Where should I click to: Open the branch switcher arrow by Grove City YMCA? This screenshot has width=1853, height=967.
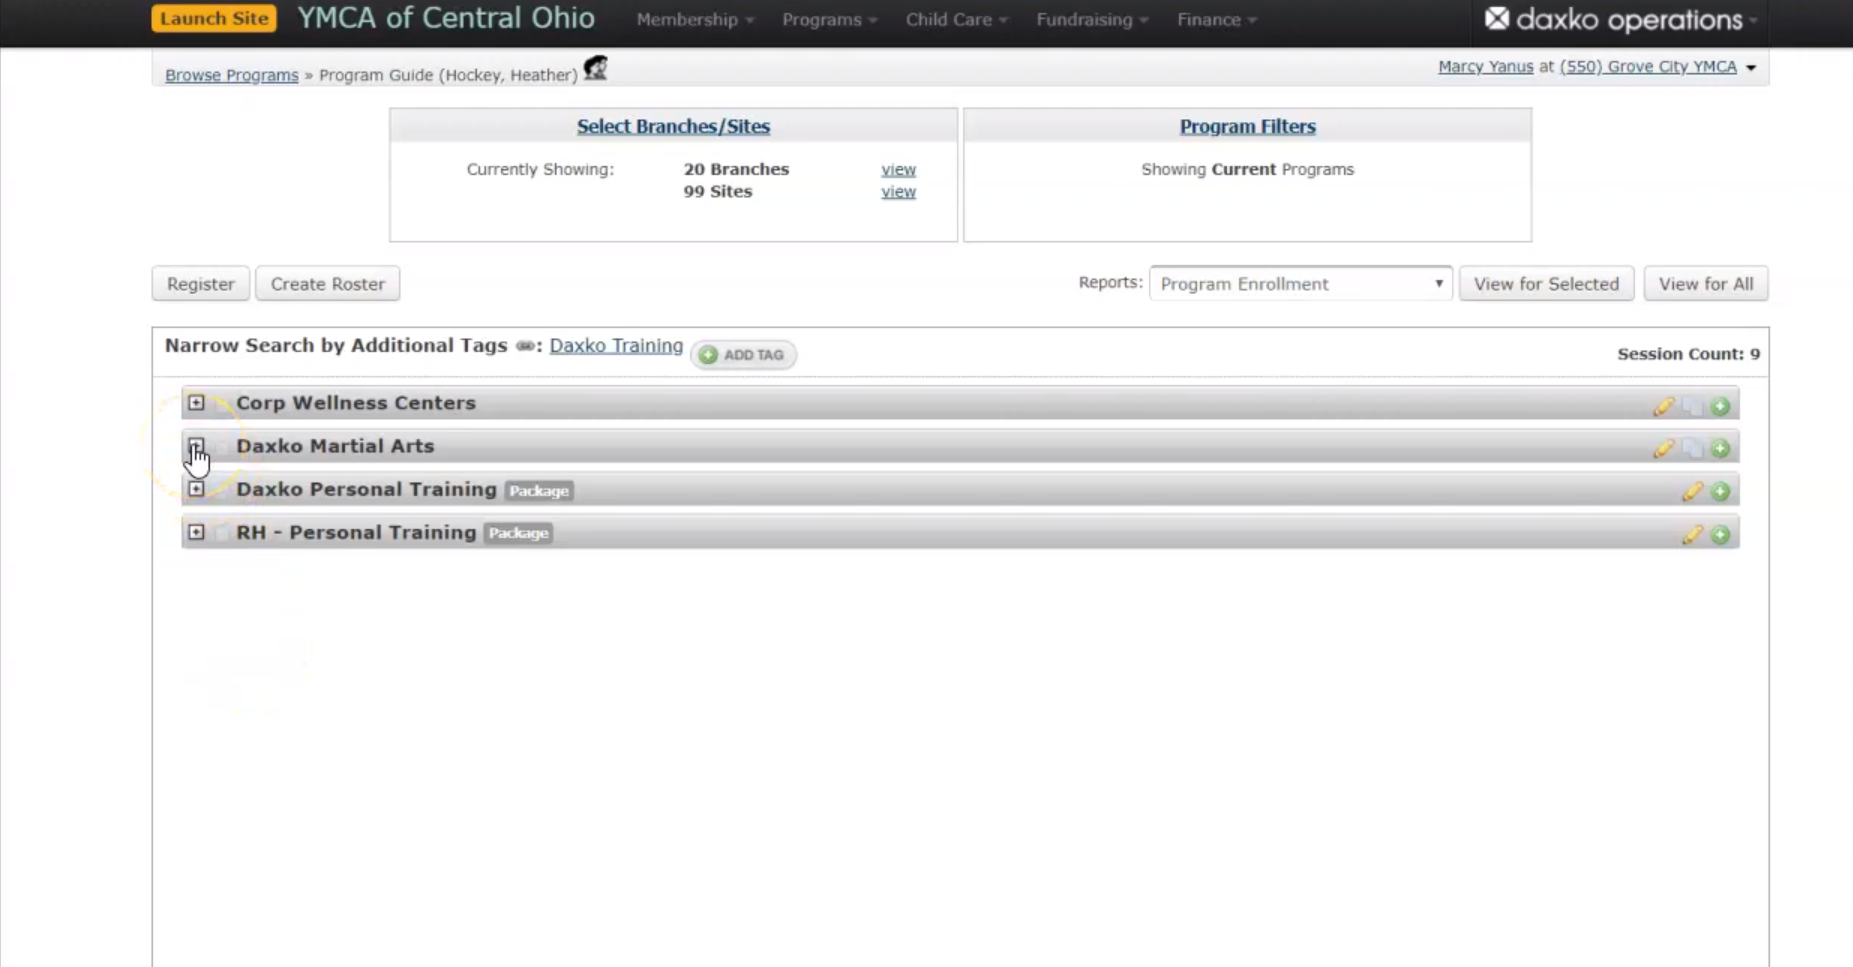(1750, 68)
